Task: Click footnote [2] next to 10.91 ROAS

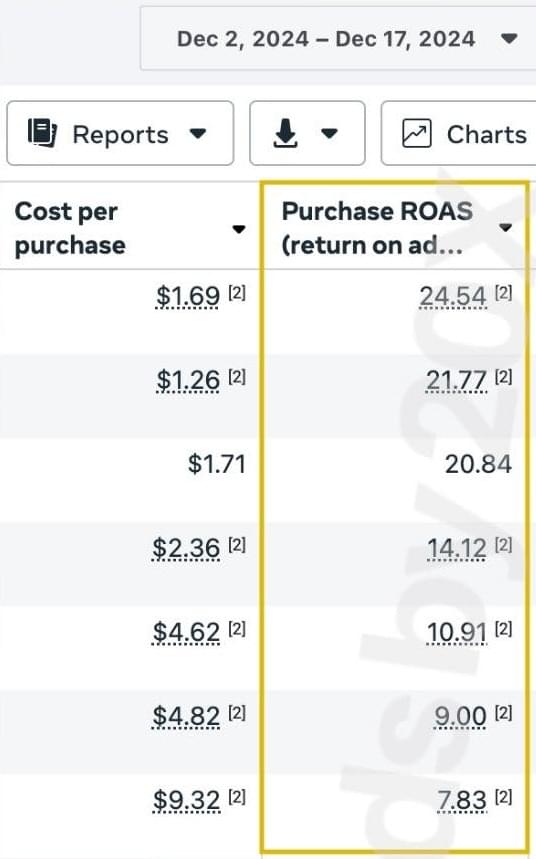Action: (x=504, y=628)
